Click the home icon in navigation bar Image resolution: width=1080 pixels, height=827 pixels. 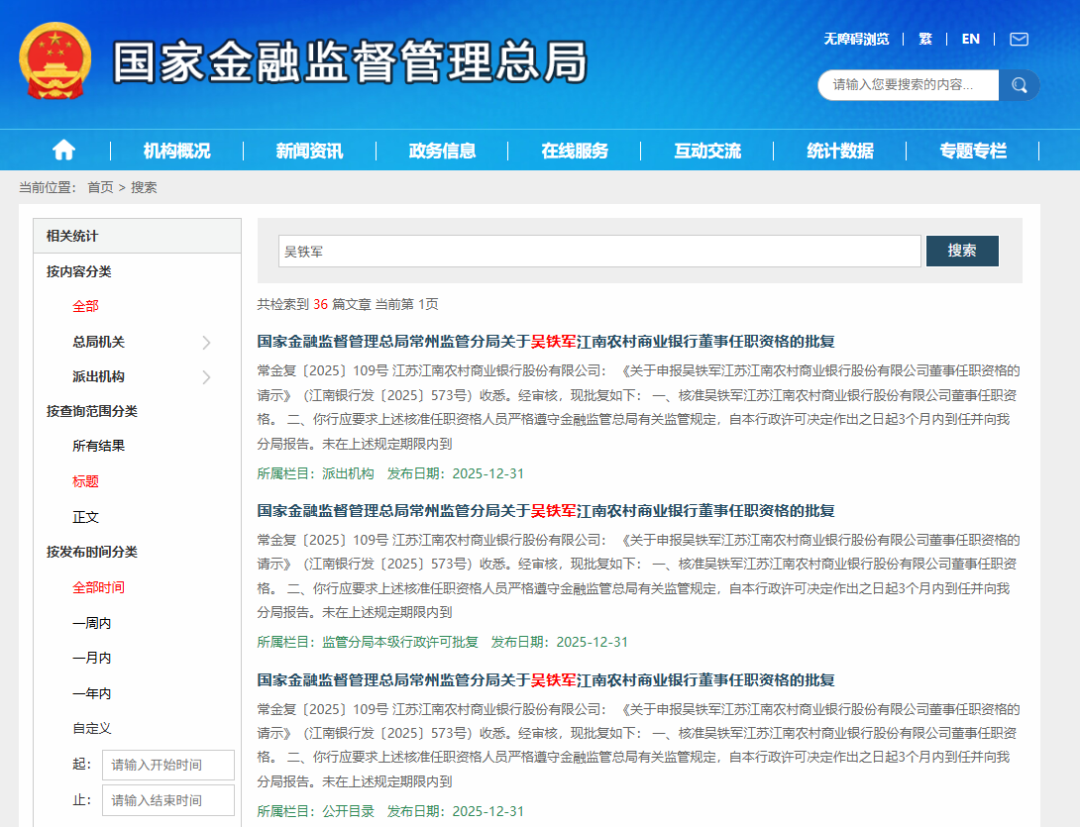click(x=63, y=150)
